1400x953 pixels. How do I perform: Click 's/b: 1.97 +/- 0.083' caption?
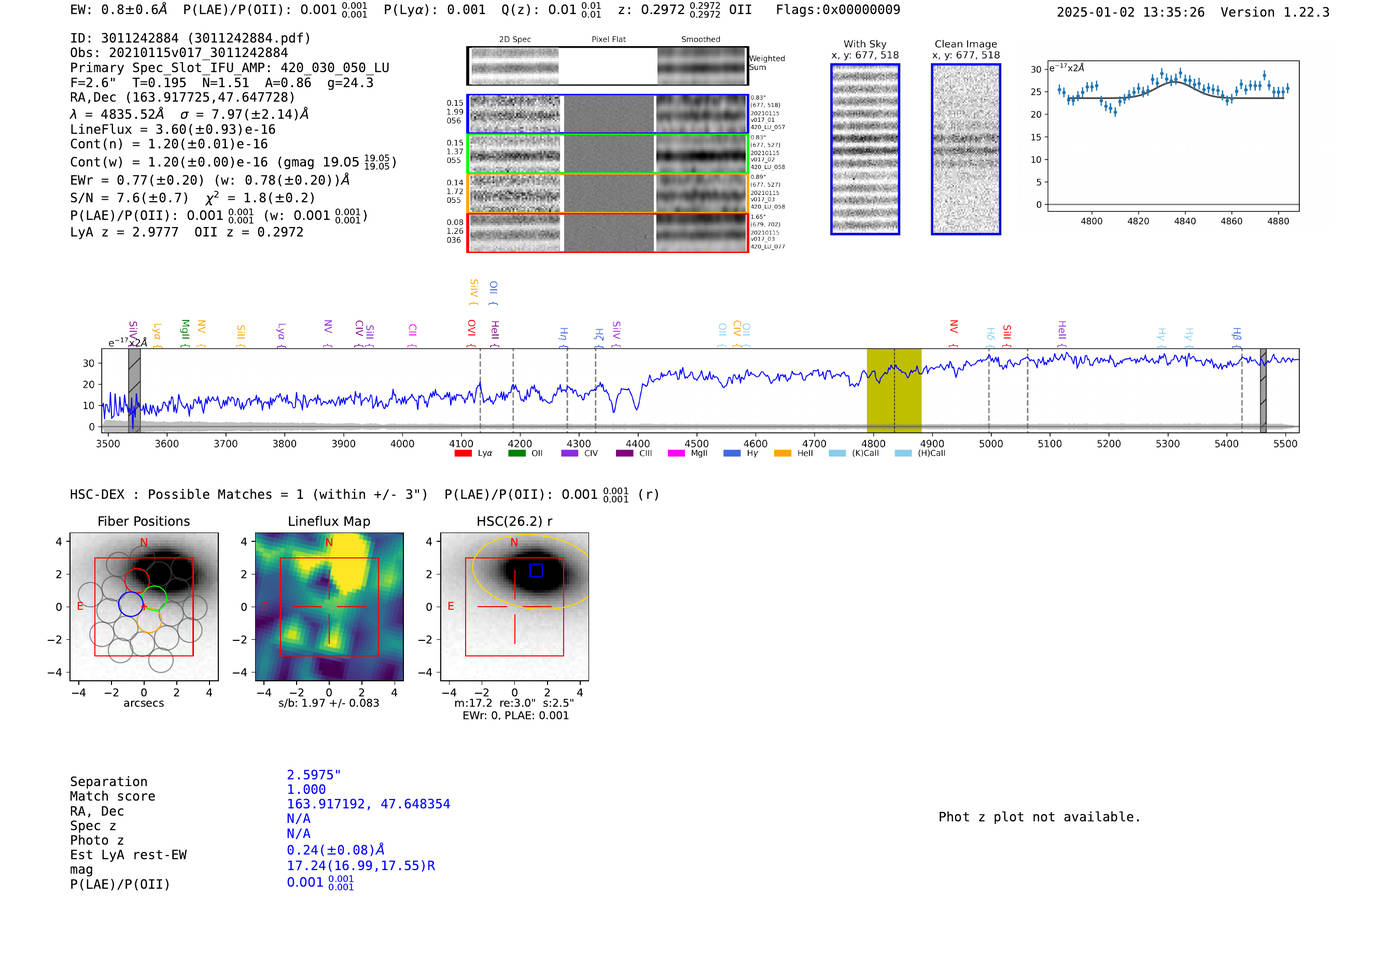tap(329, 703)
